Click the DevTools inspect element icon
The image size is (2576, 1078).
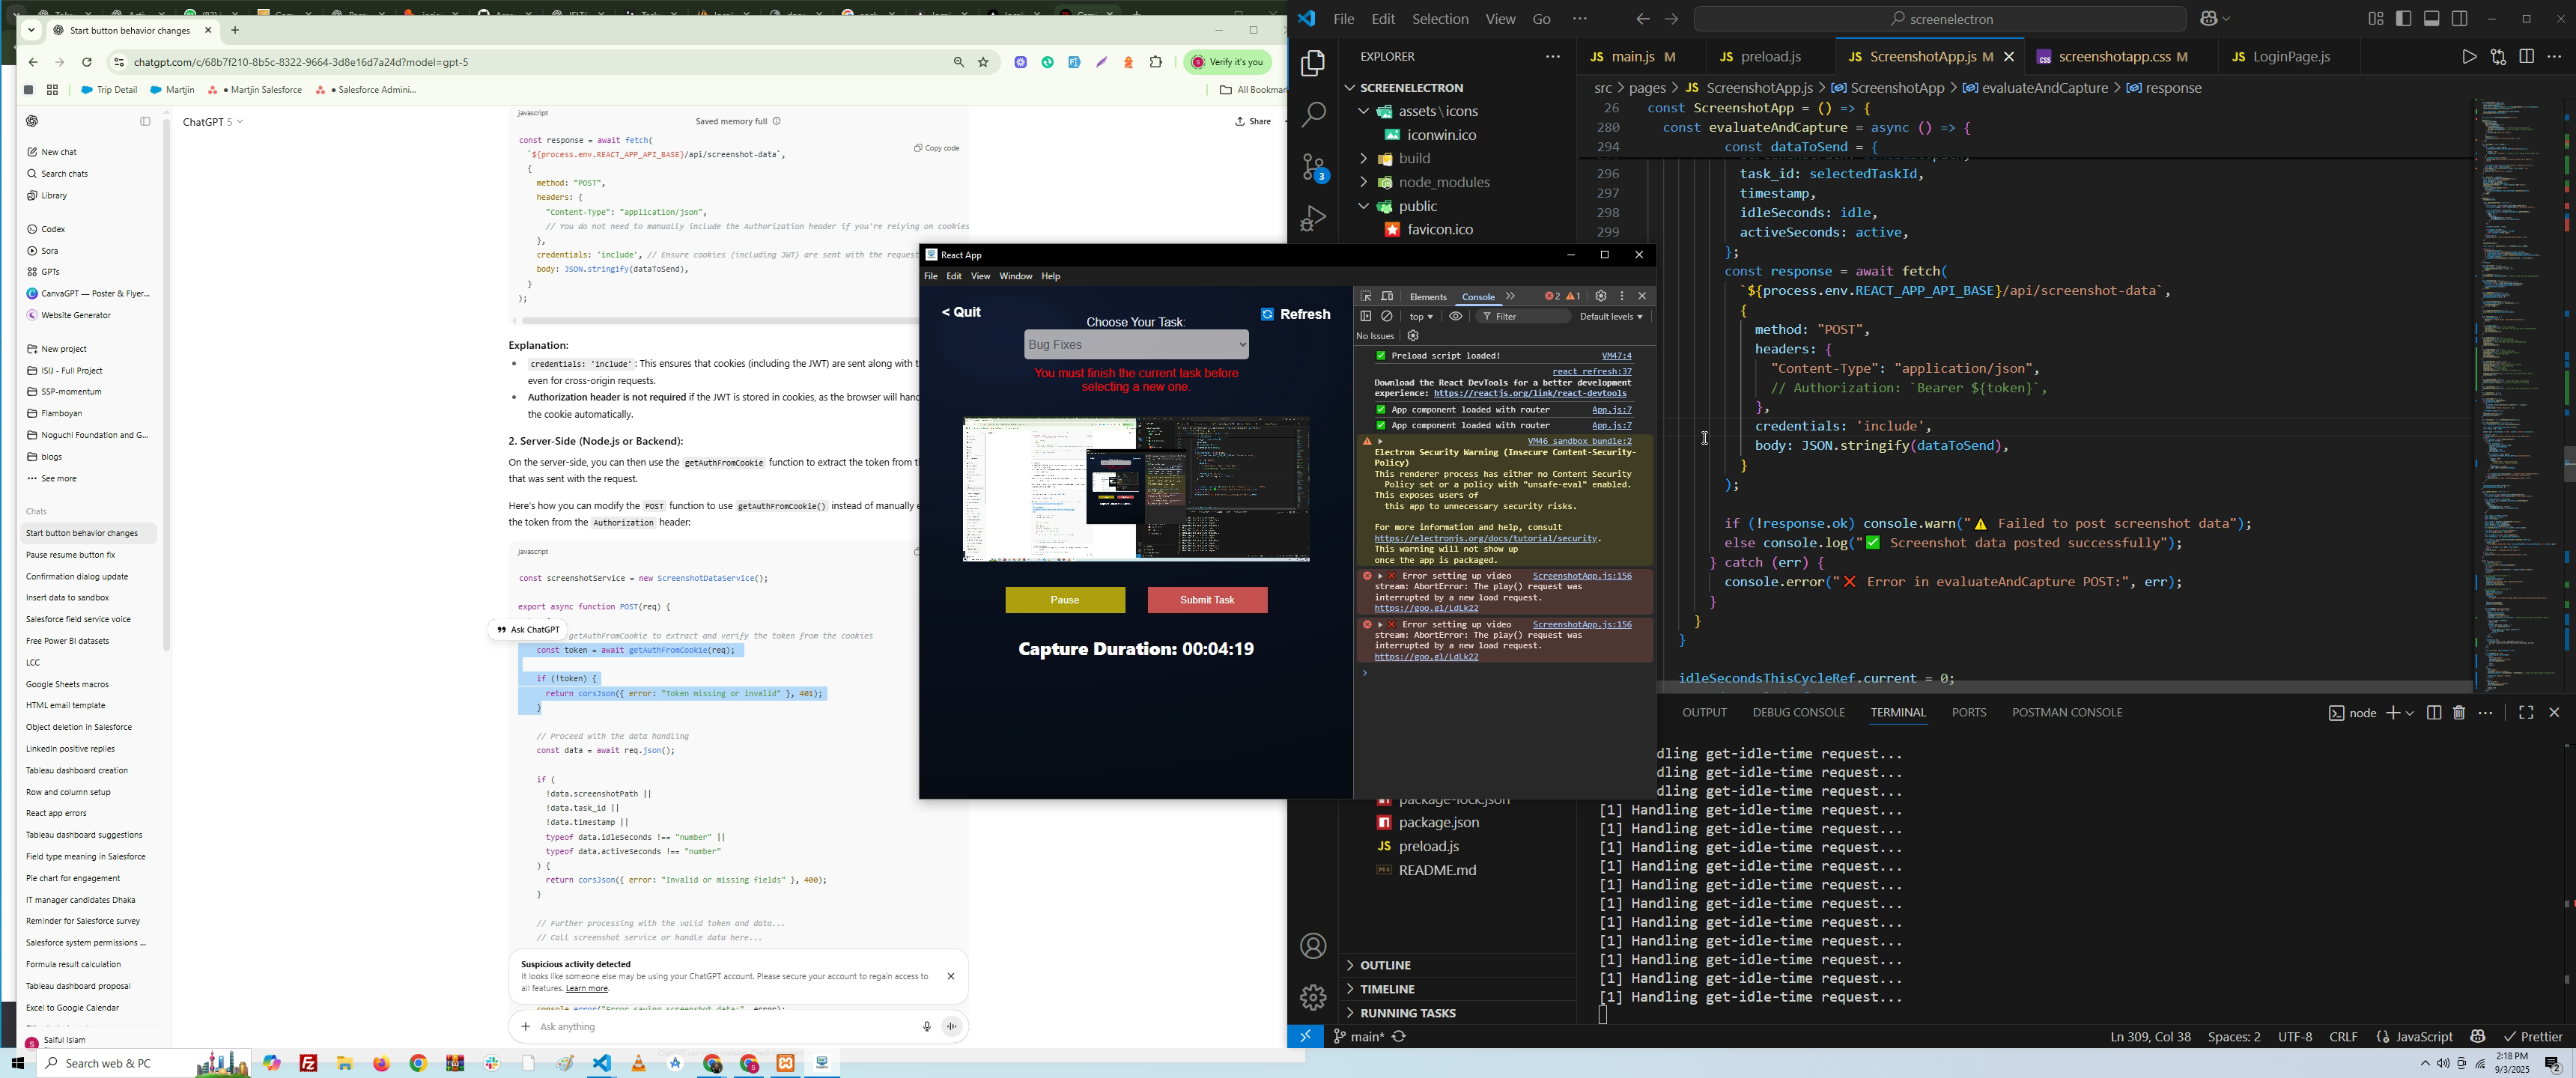point(1366,296)
